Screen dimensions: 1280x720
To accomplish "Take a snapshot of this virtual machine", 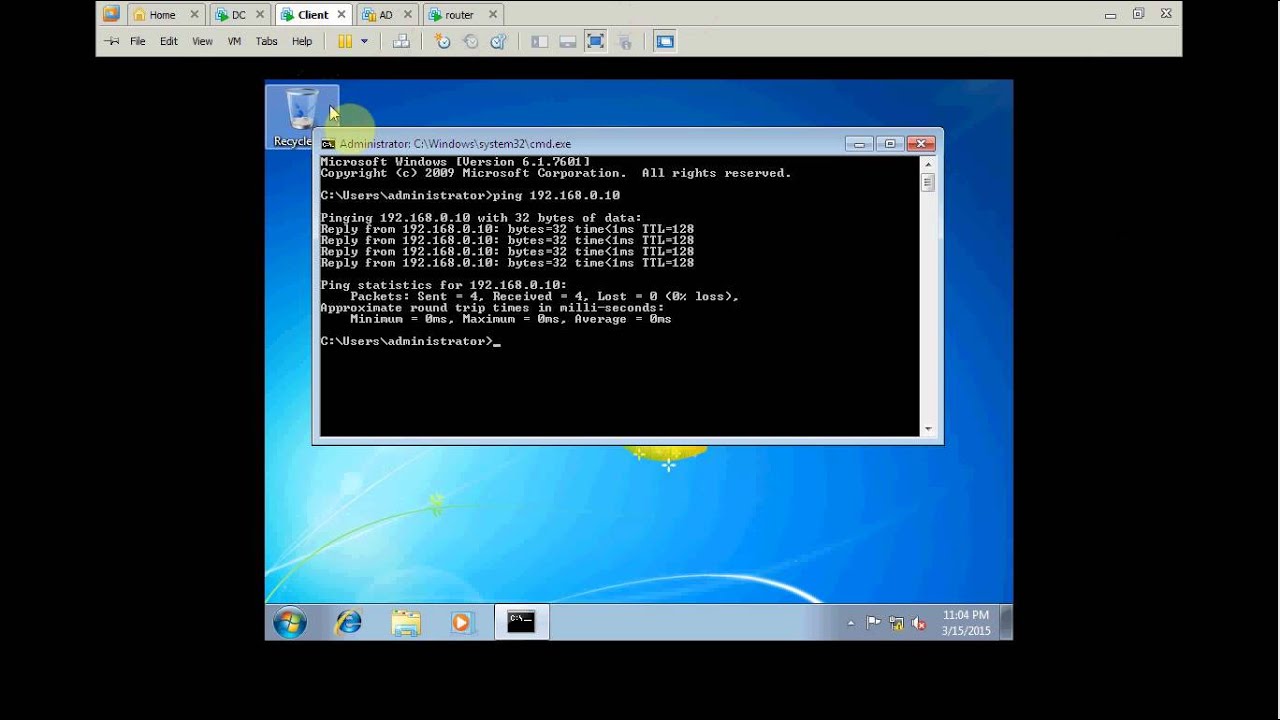I will point(443,41).
